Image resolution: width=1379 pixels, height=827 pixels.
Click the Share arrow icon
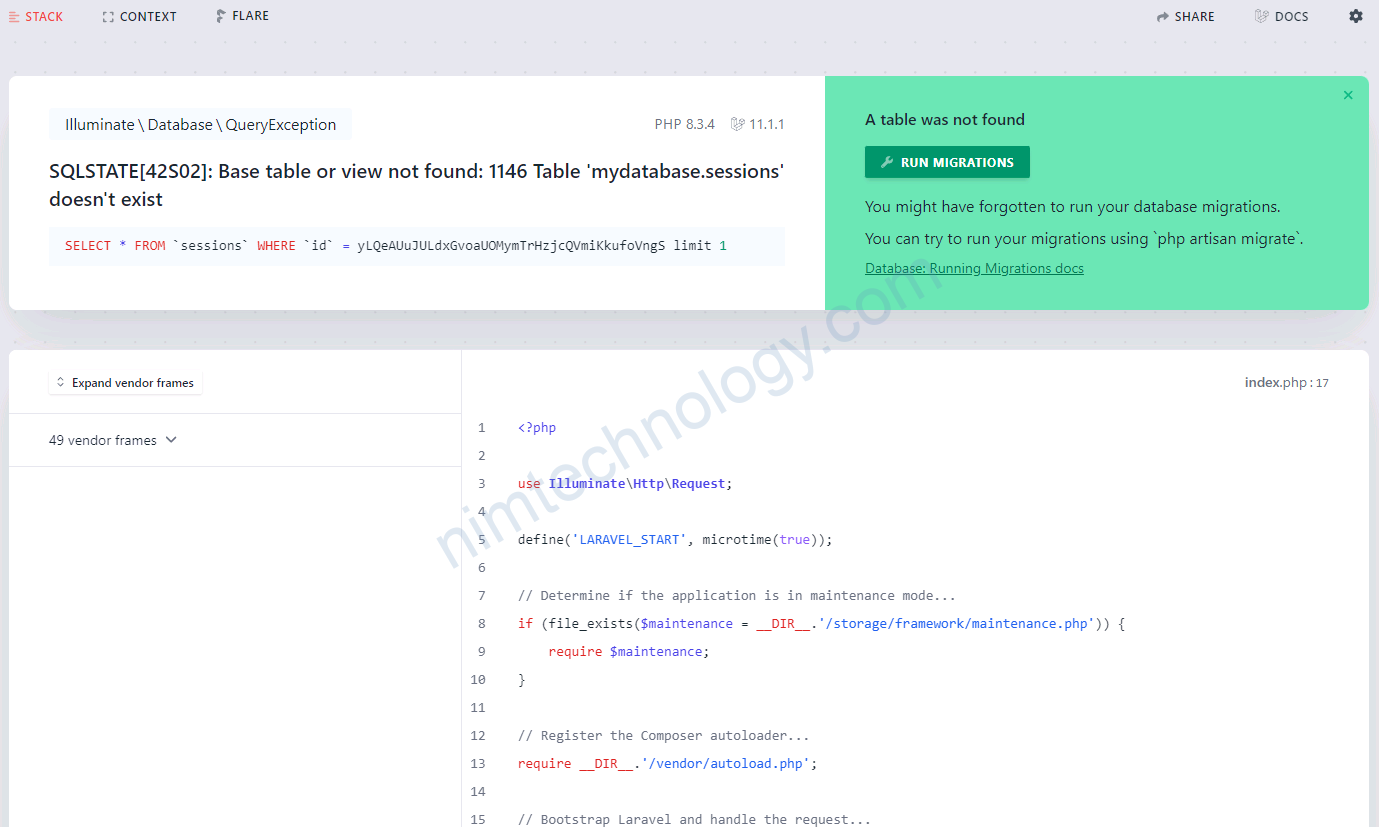click(1163, 17)
